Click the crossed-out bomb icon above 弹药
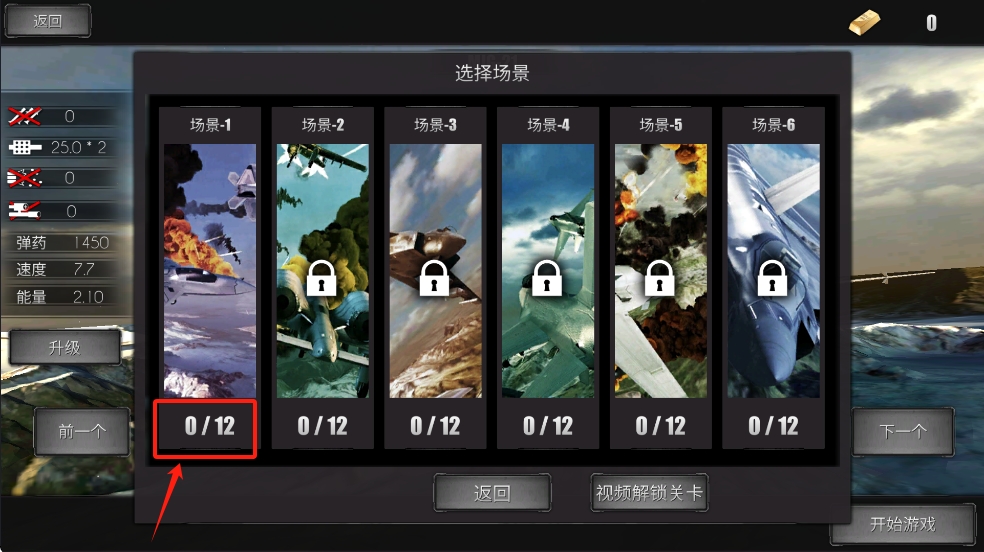Screen dimensions: 984x552 pyautogui.click(x=24, y=211)
